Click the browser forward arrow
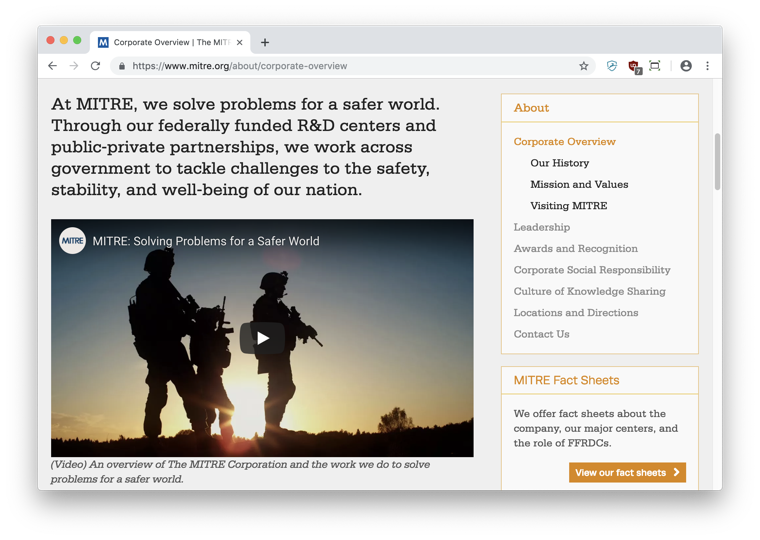Image resolution: width=760 pixels, height=540 pixels. (74, 66)
